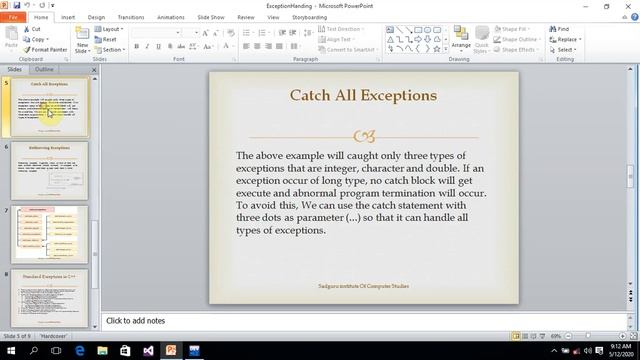This screenshot has width=640, height=360.
Task: Open font color picker
Action: click(228, 47)
